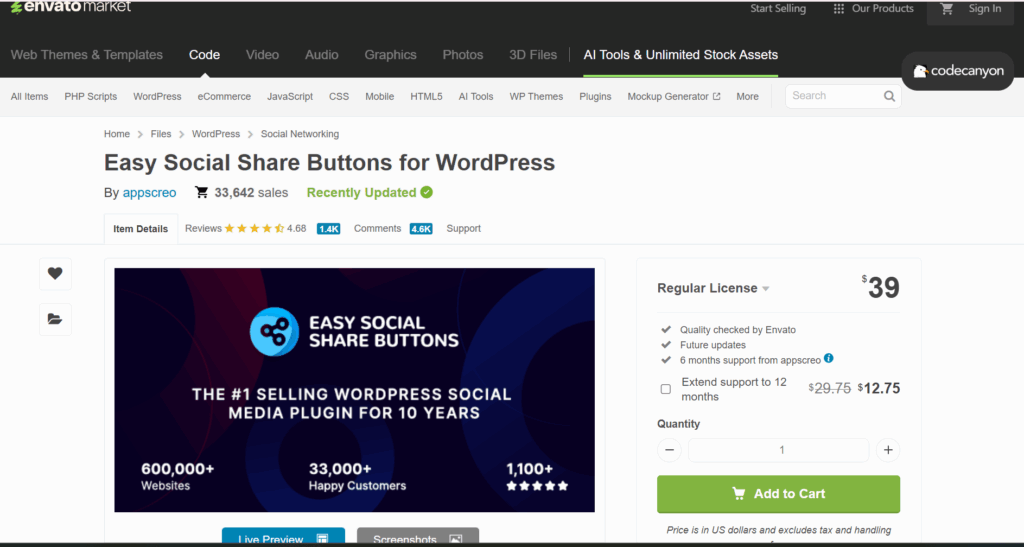The width and height of the screenshot is (1024, 547).
Task: Open the Video category
Action: click(x=263, y=55)
